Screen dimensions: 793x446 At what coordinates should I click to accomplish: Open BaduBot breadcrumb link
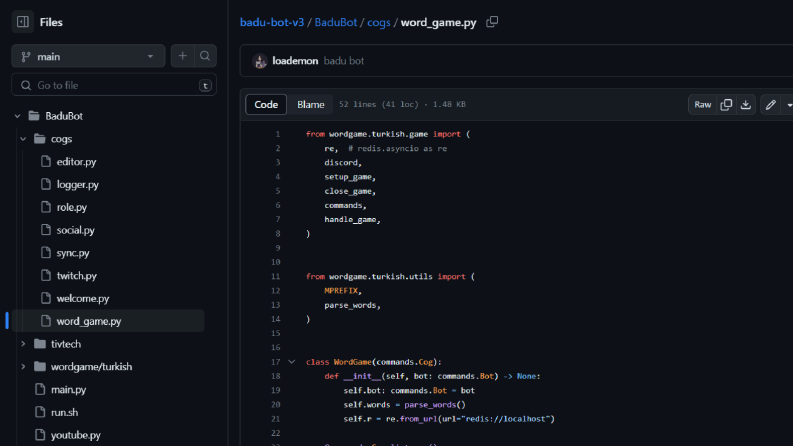pyautogui.click(x=336, y=22)
